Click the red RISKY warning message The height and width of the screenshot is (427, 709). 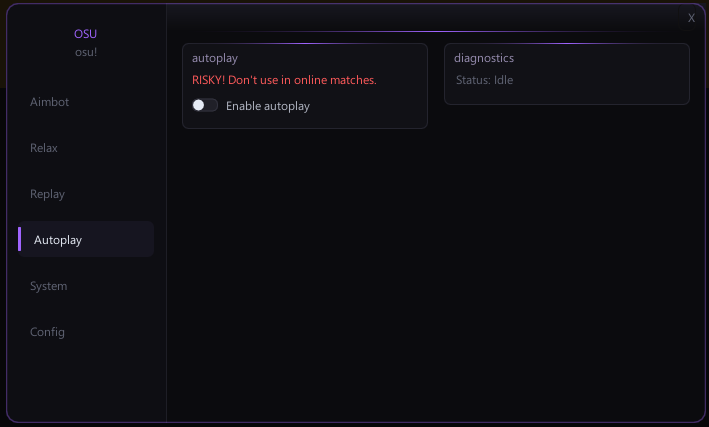click(x=284, y=80)
